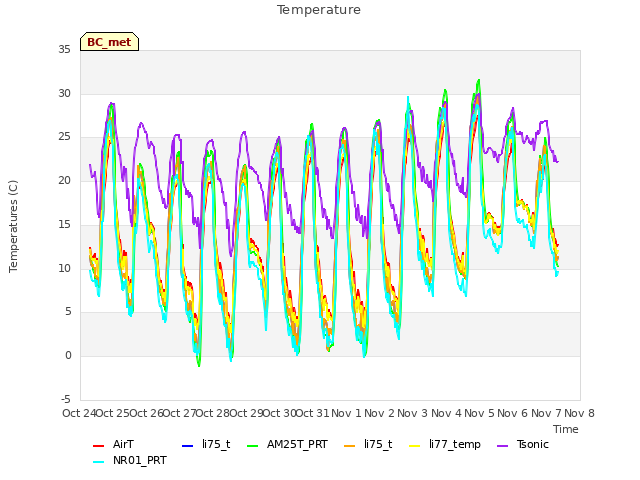Click the orange li75_t legend label

[x=378, y=444]
